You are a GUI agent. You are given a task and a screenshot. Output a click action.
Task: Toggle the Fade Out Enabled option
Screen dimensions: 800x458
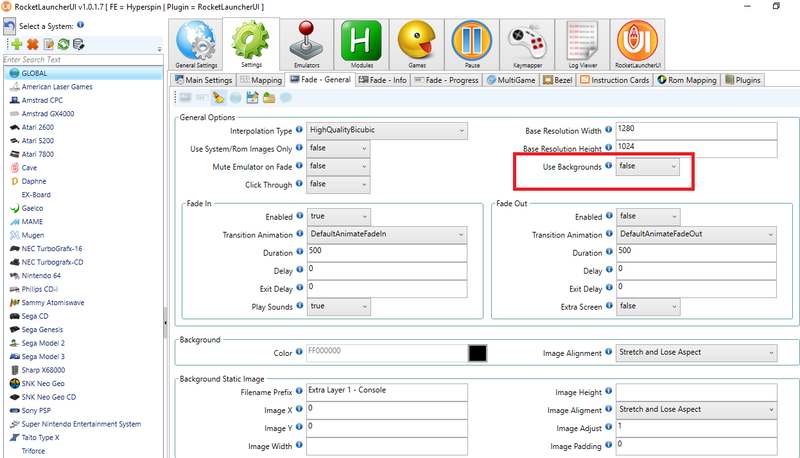pos(648,216)
